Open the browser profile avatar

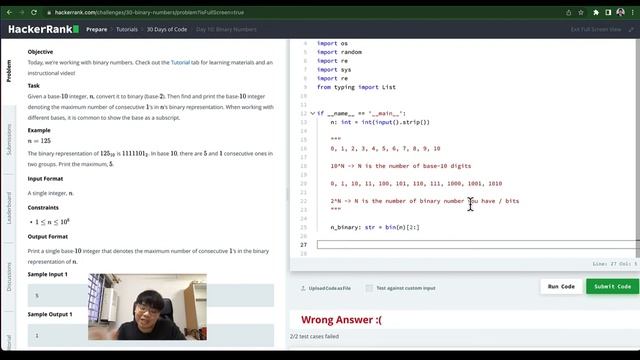620,12
